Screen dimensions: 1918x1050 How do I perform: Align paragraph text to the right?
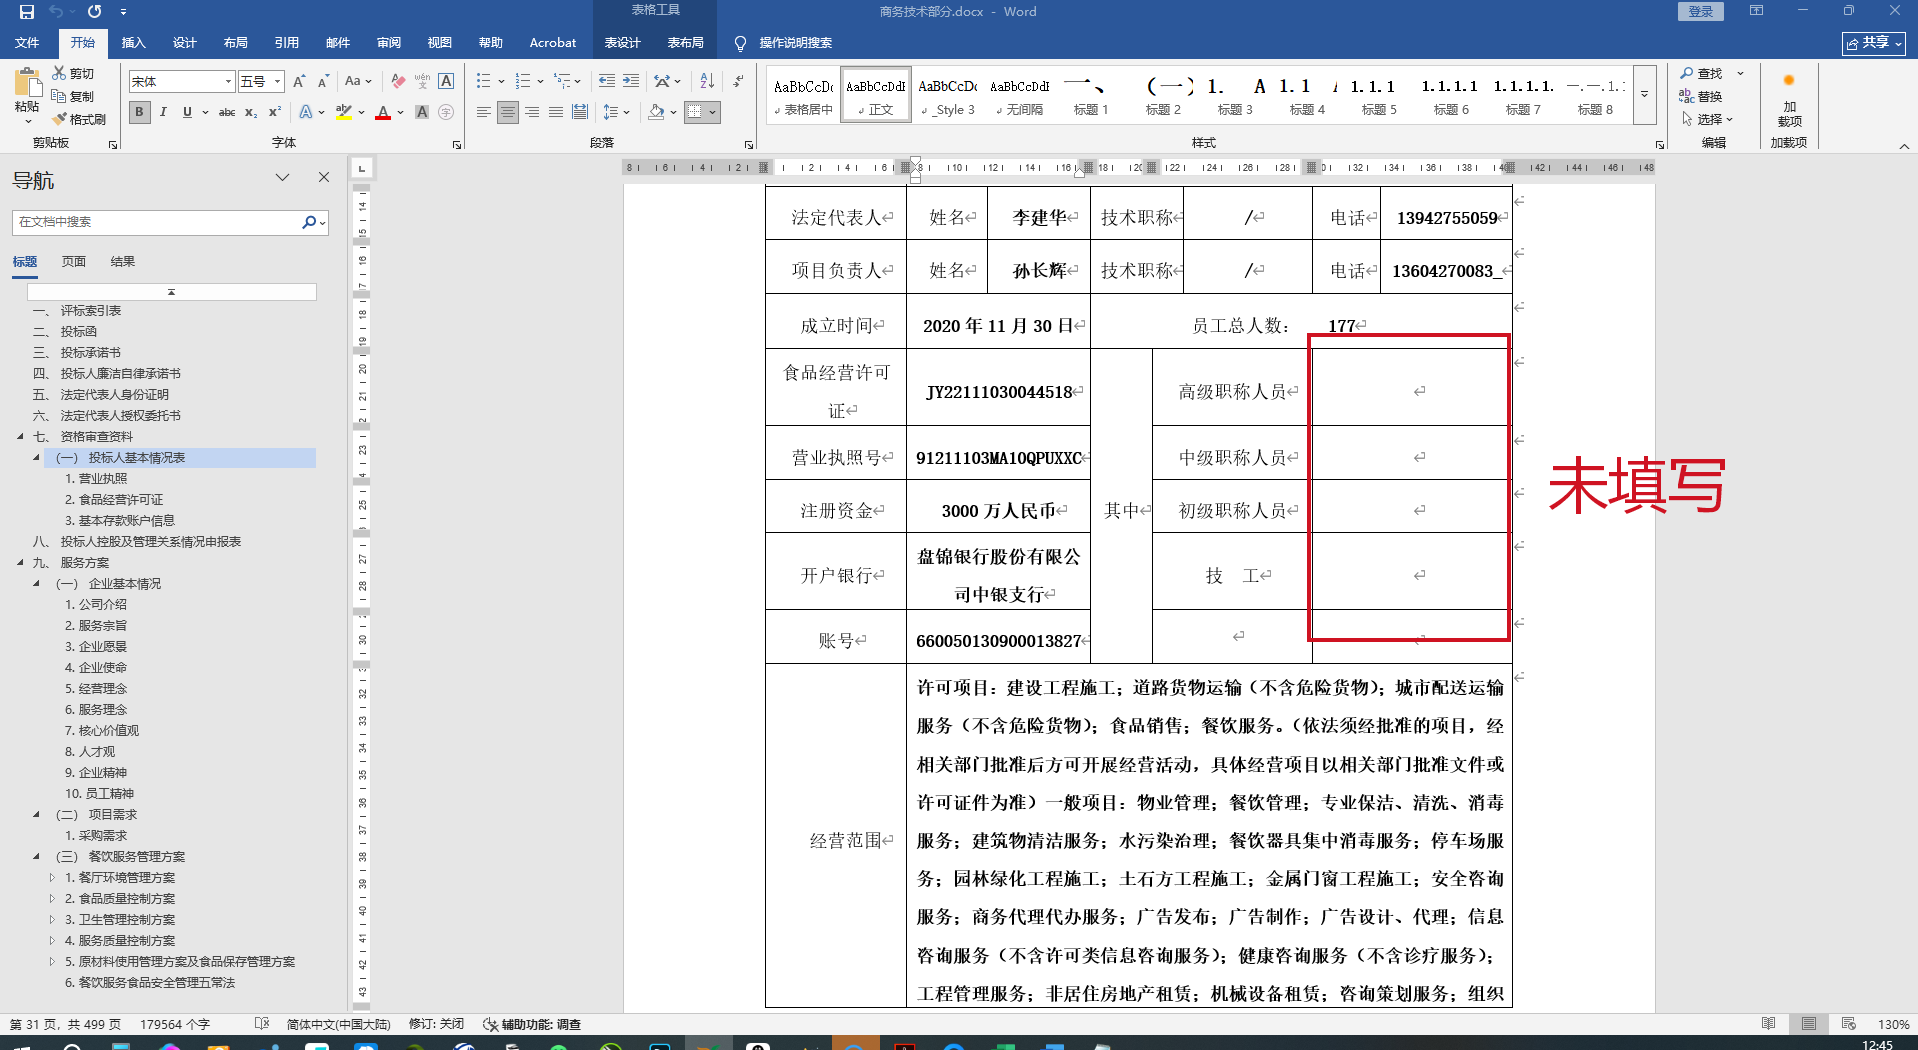coord(532,112)
